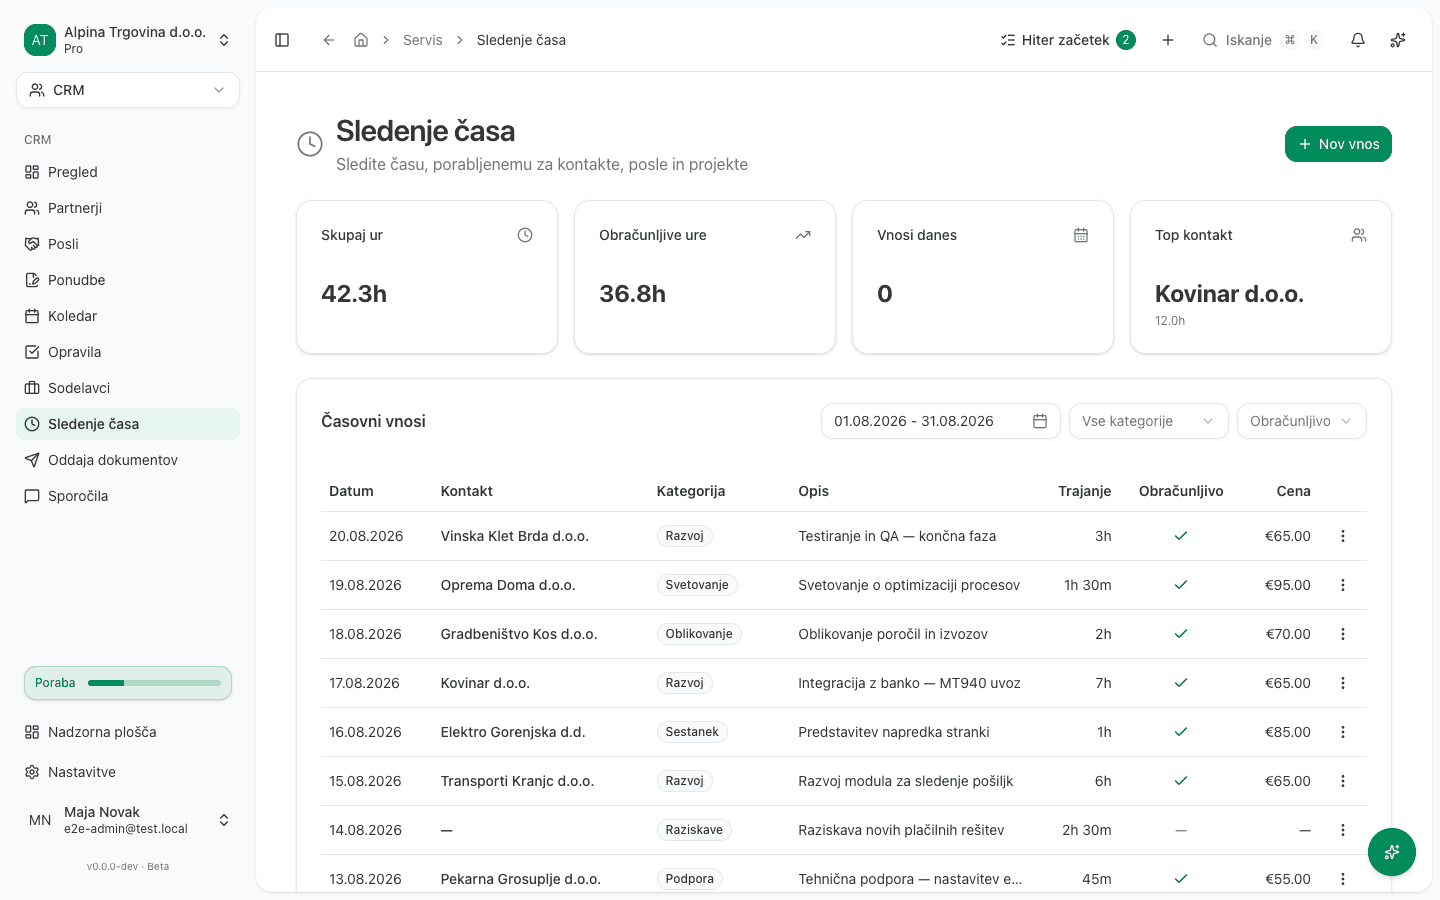Click the Iskanje search field
This screenshot has width=1440, height=900.
click(1262, 40)
